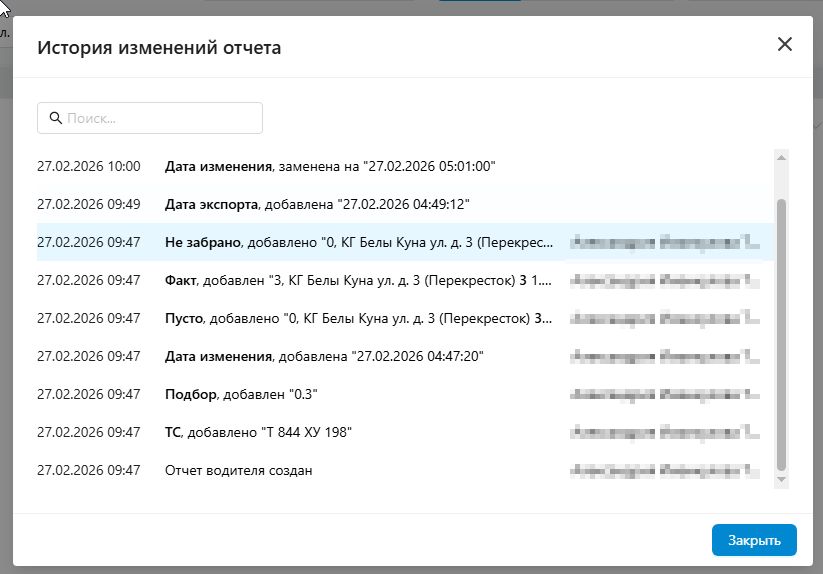
Task: Select the 10:00 Дата изменения entry
Action: [x=330, y=166]
